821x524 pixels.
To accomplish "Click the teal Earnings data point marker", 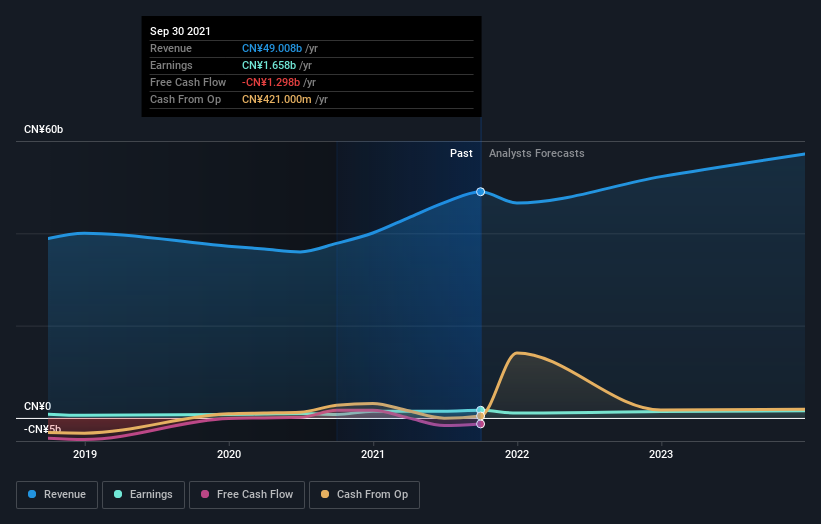I will tap(480, 410).
